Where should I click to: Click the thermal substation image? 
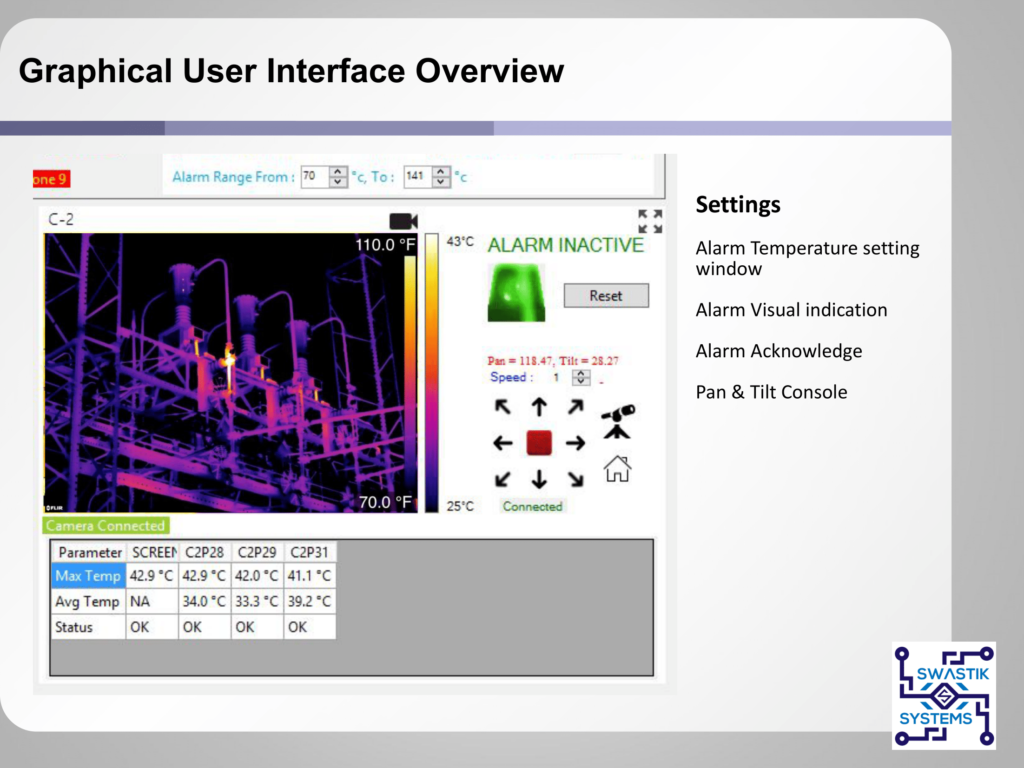tap(231, 373)
